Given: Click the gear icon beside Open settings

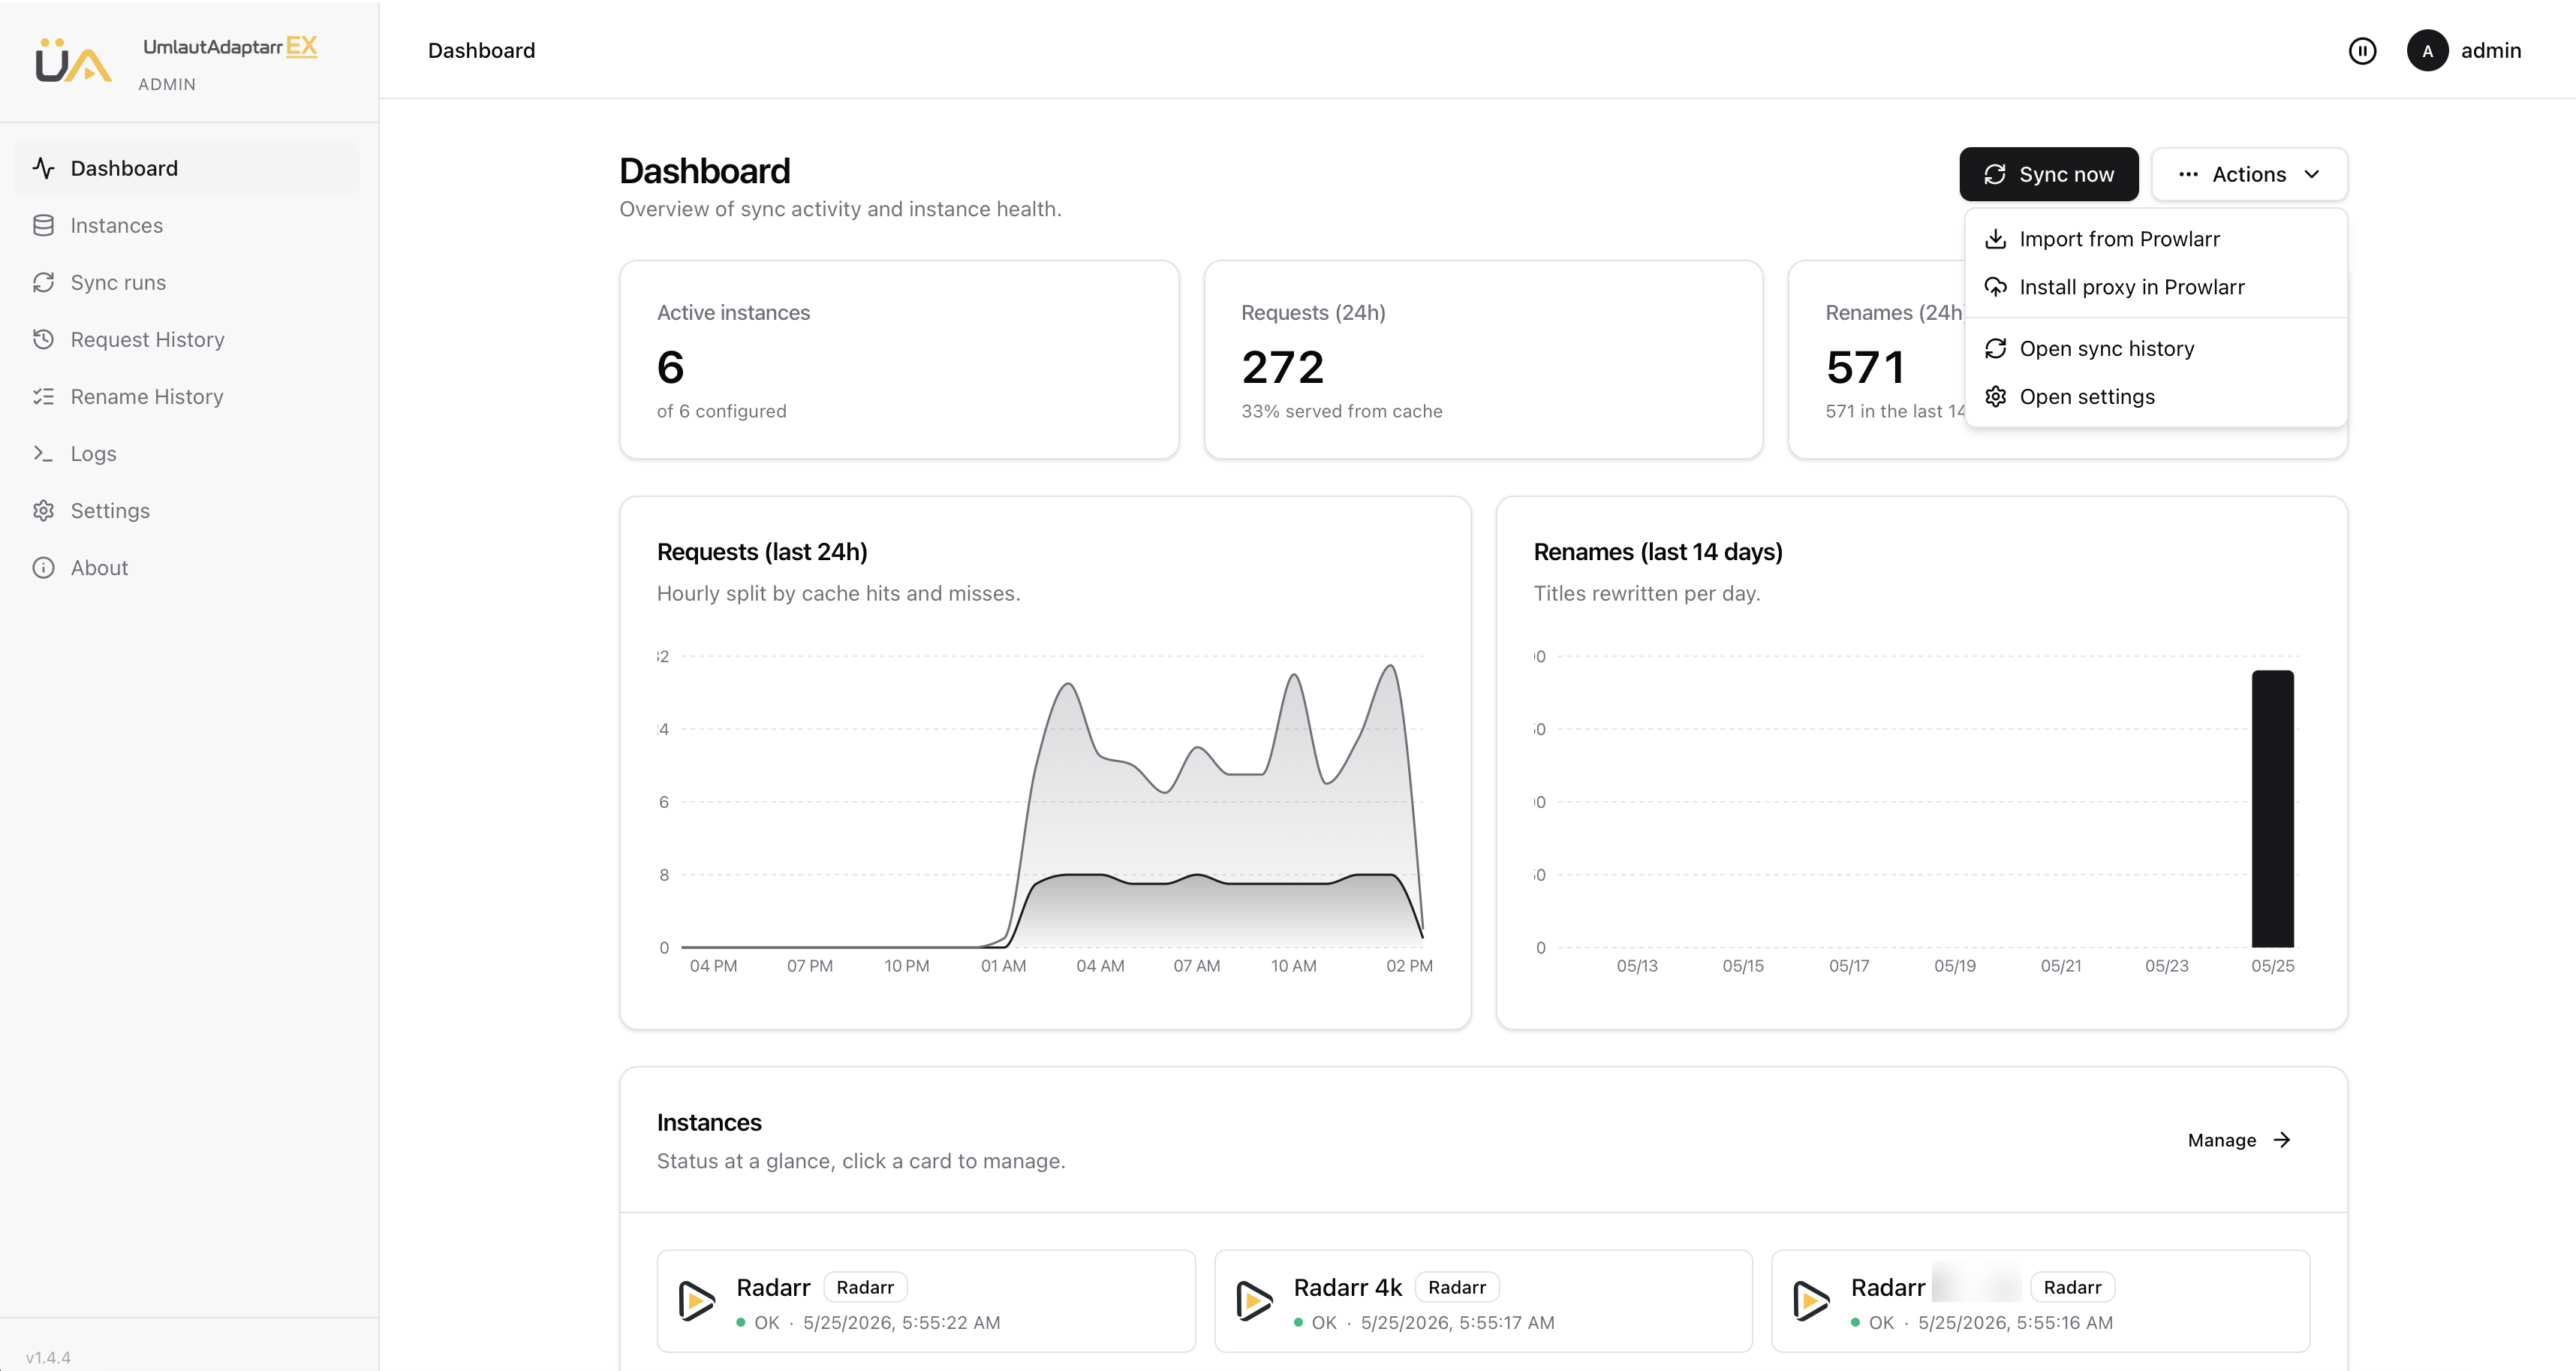Looking at the screenshot, I should (1995, 396).
